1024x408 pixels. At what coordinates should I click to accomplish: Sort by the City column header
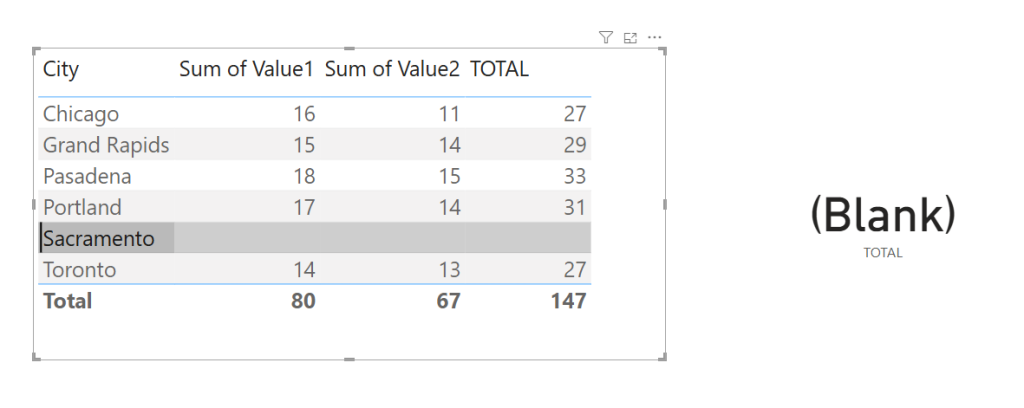[x=61, y=69]
